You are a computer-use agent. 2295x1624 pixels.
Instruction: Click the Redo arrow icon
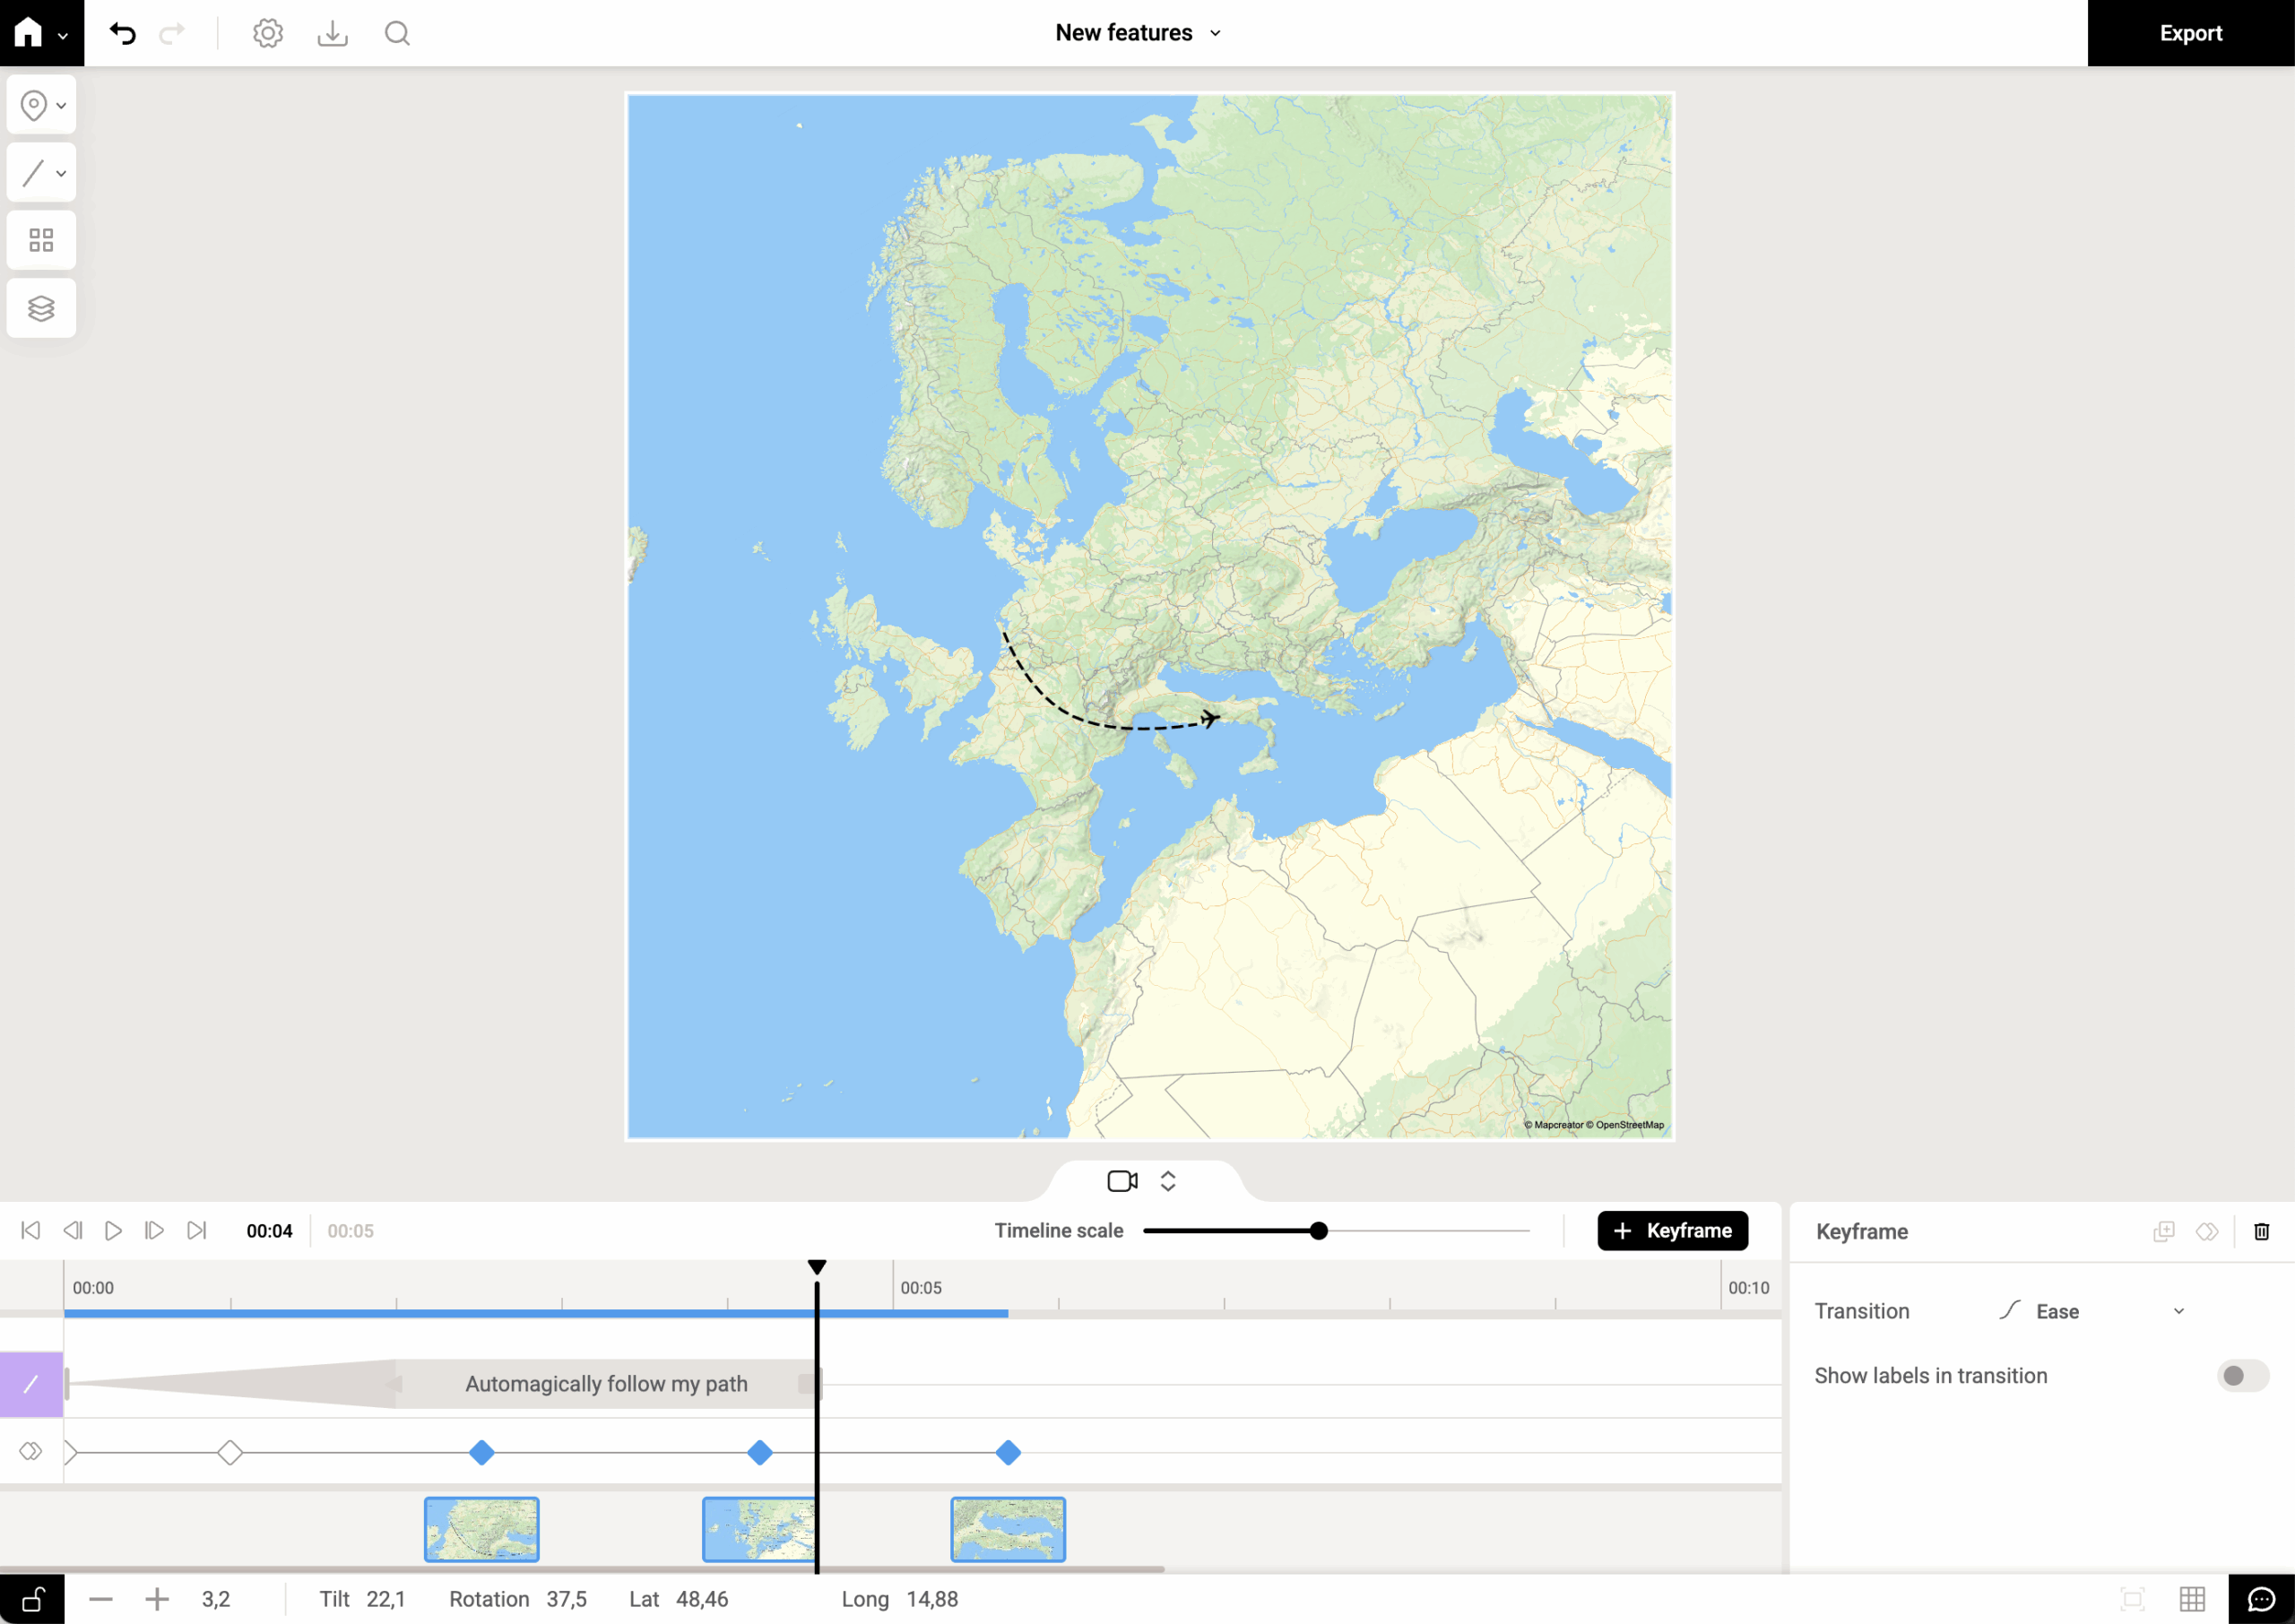[172, 33]
